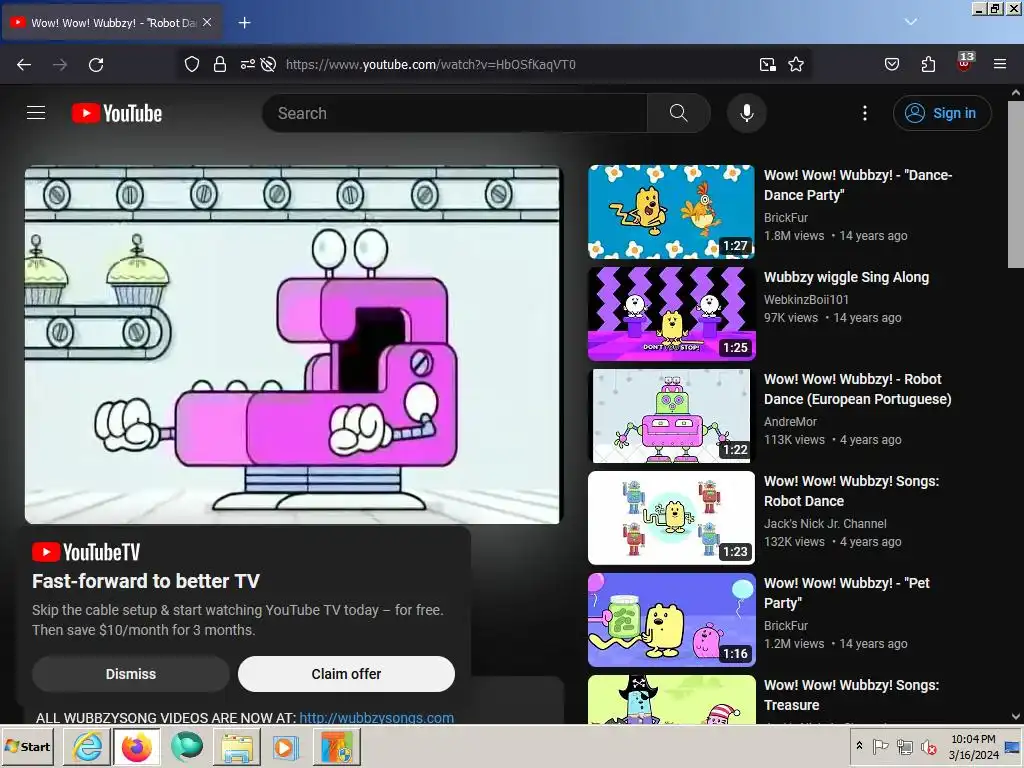Click the autoplay blocked icon
The image size is (1024, 768).
click(x=268, y=64)
